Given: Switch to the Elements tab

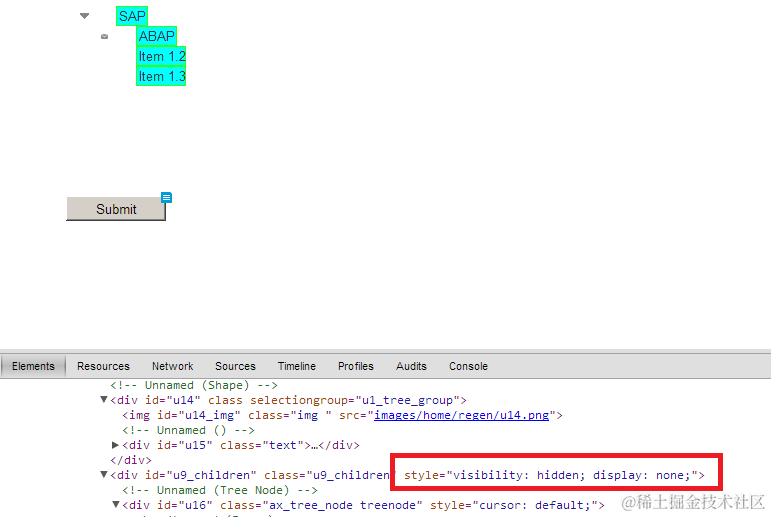Looking at the screenshot, I should point(33,366).
